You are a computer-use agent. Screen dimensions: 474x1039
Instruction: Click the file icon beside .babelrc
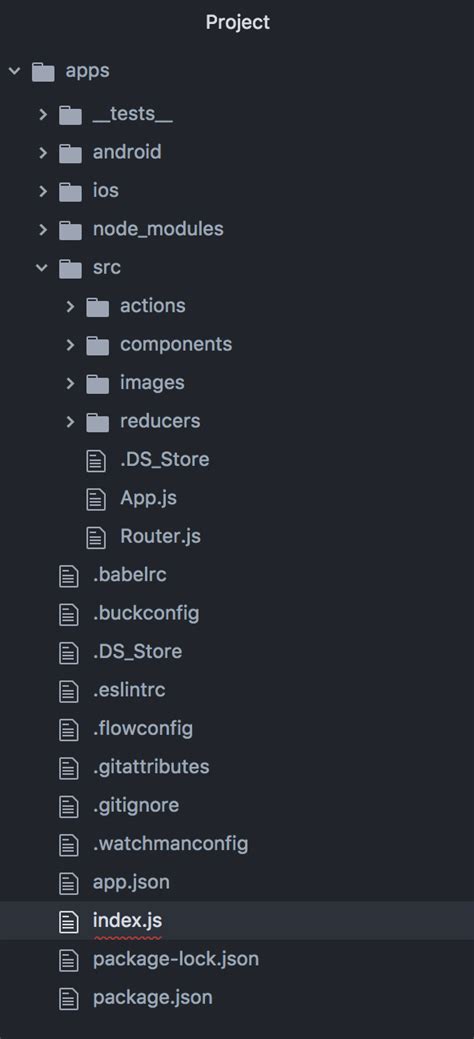tap(69, 575)
